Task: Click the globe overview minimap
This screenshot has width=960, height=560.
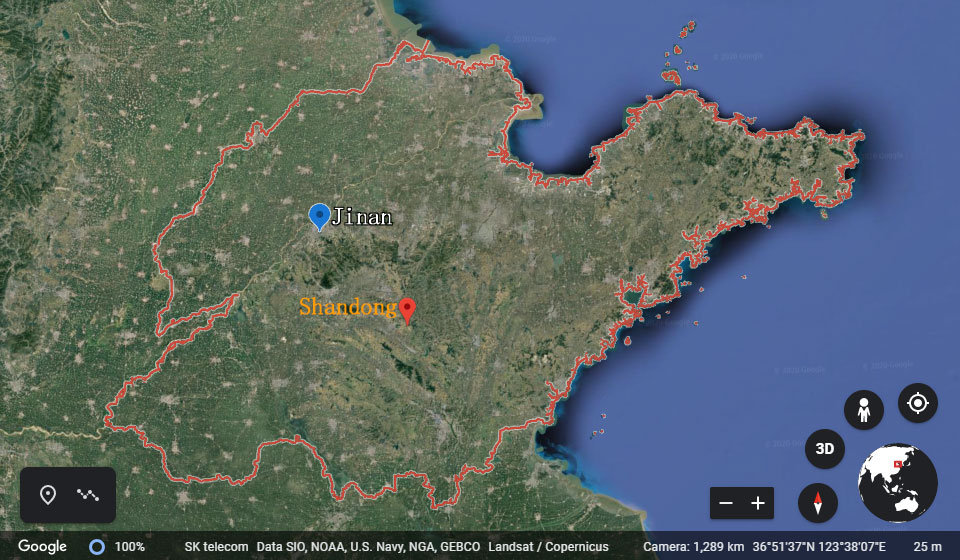Action: pos(898,483)
